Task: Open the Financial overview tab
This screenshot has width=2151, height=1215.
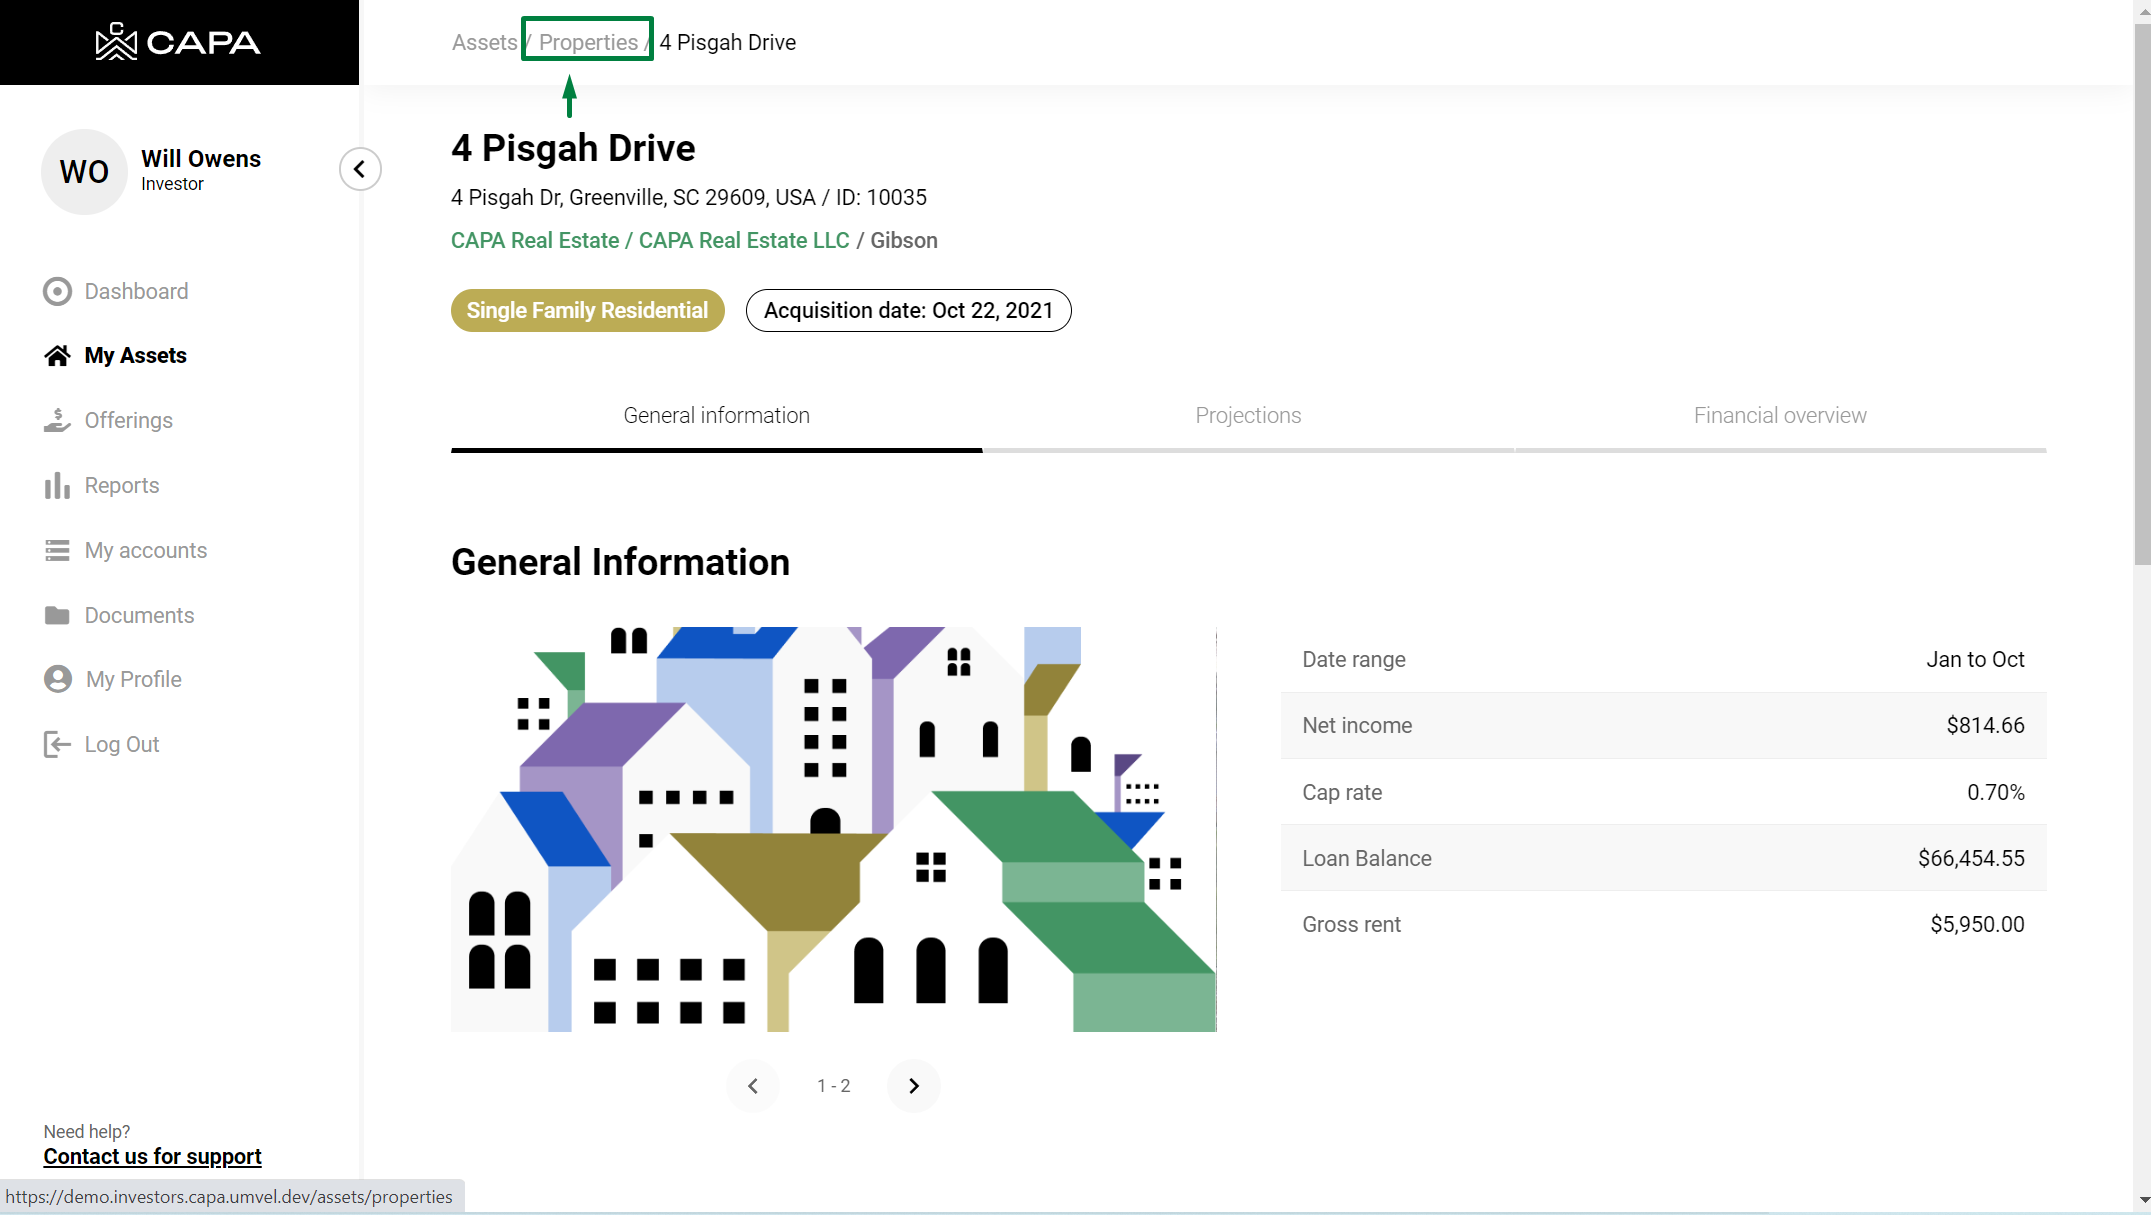Action: [x=1780, y=416]
